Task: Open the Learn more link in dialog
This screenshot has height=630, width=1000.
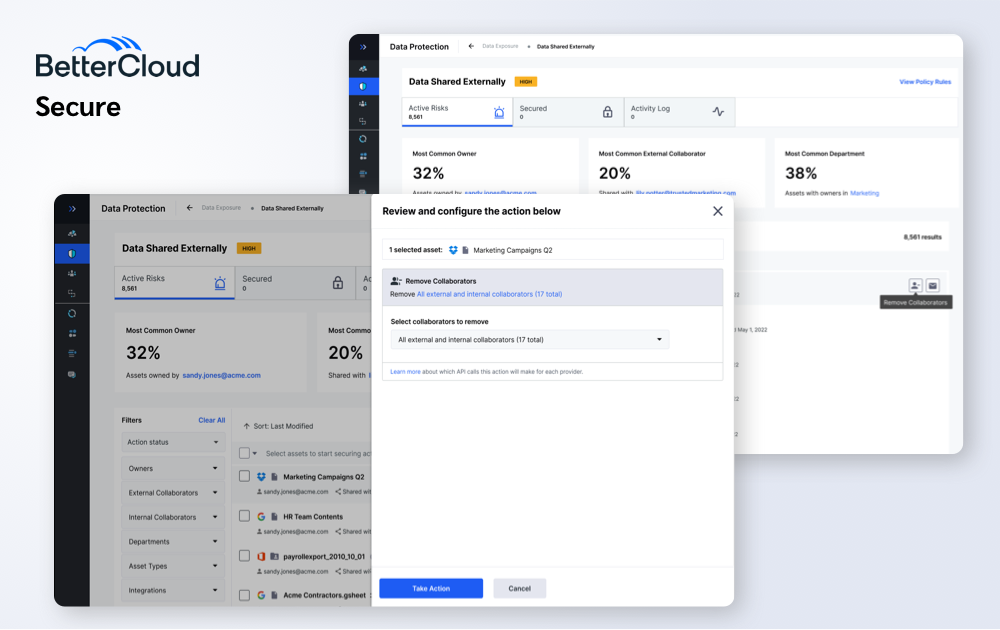Action: [x=405, y=372]
